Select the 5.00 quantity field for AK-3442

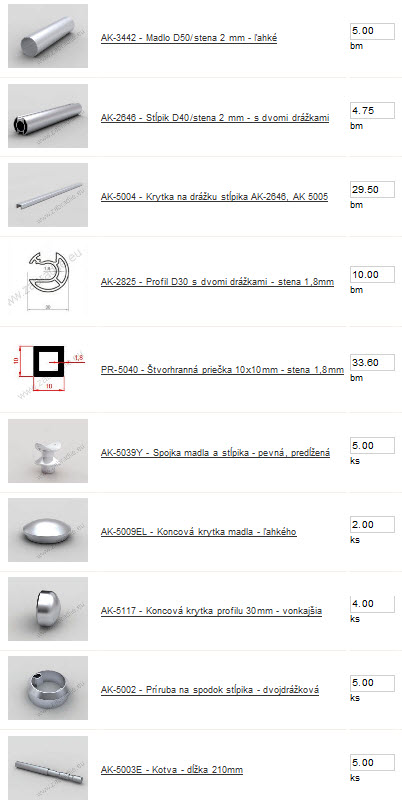[x=372, y=31]
